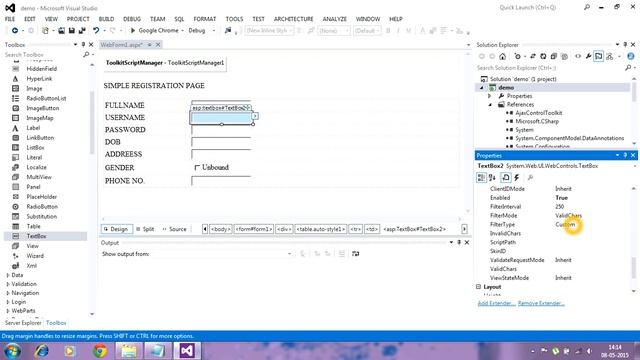
Task: Click the Sync with Active Document icon
Action: click(533, 56)
